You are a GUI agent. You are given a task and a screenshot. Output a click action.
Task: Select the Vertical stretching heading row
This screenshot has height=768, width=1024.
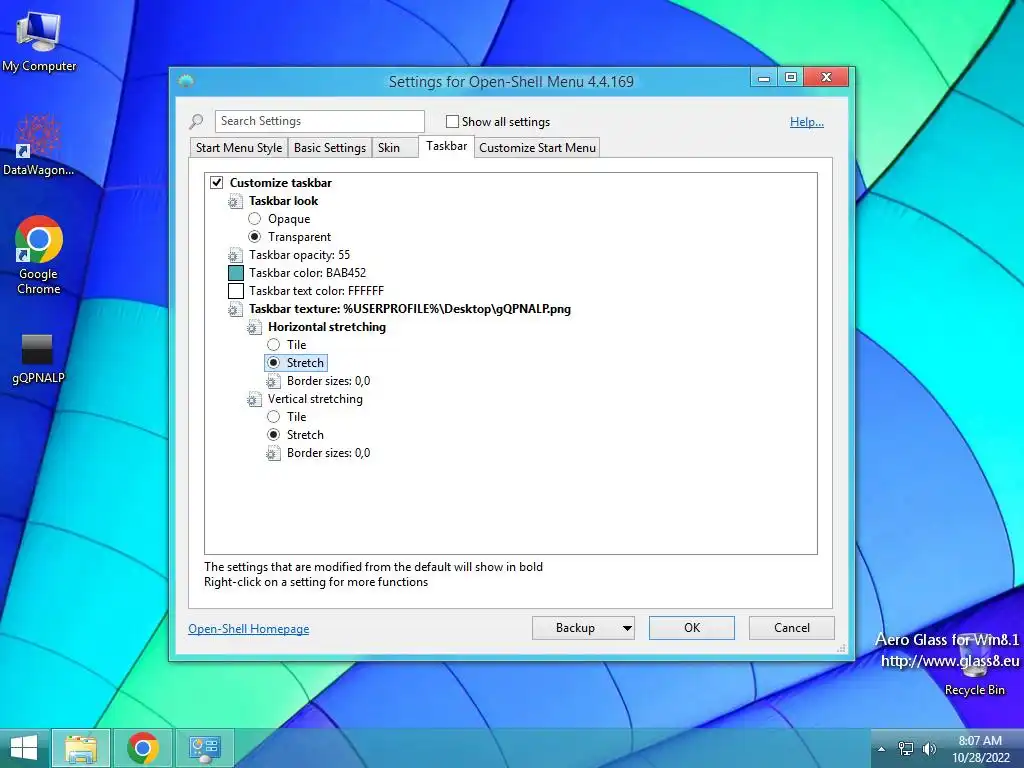pos(315,399)
